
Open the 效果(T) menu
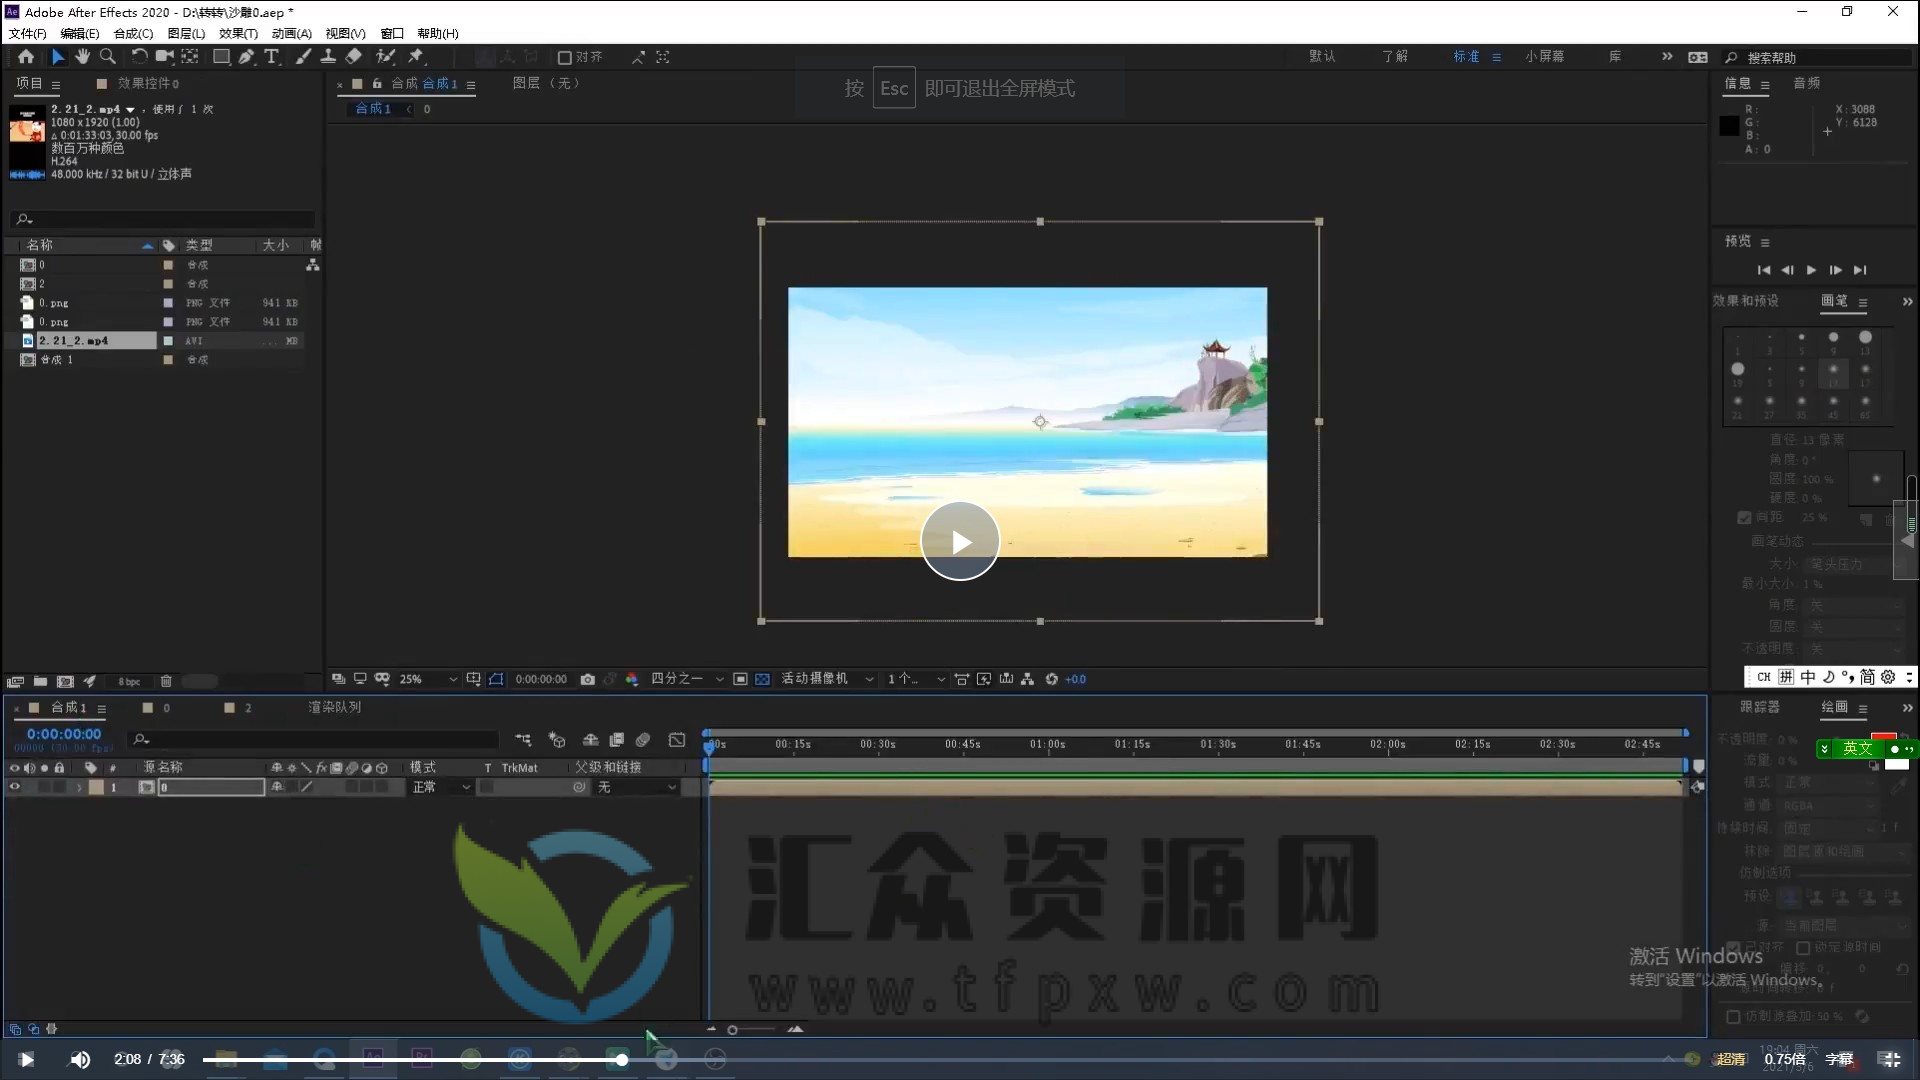click(x=239, y=33)
